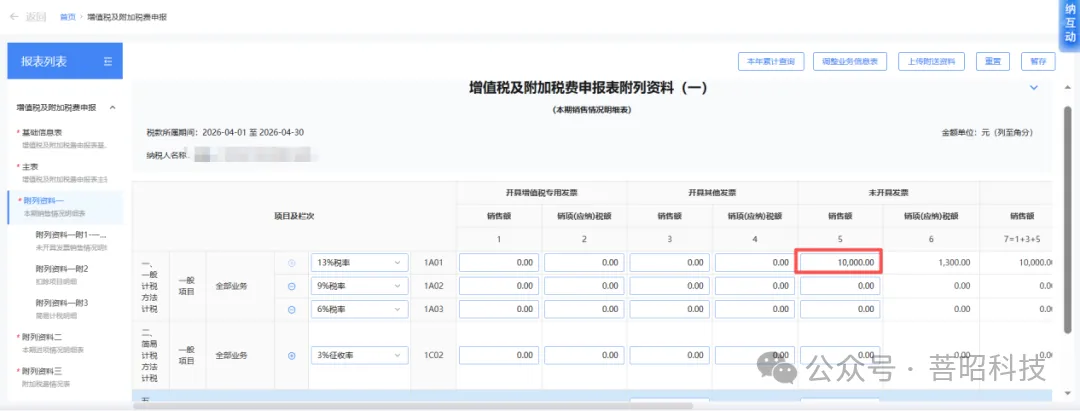Focus 1A03 column 1 销售额 input

499,309
